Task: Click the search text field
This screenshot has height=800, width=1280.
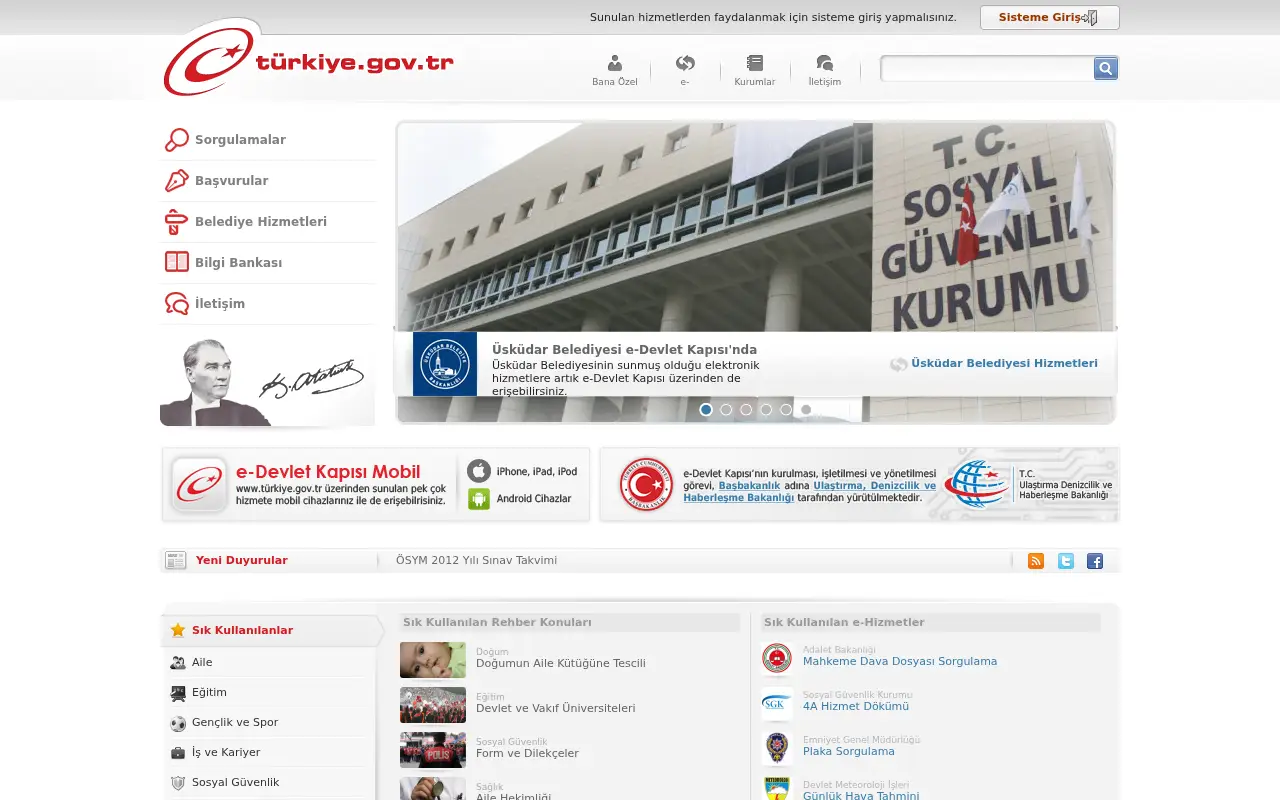Action: pos(987,68)
